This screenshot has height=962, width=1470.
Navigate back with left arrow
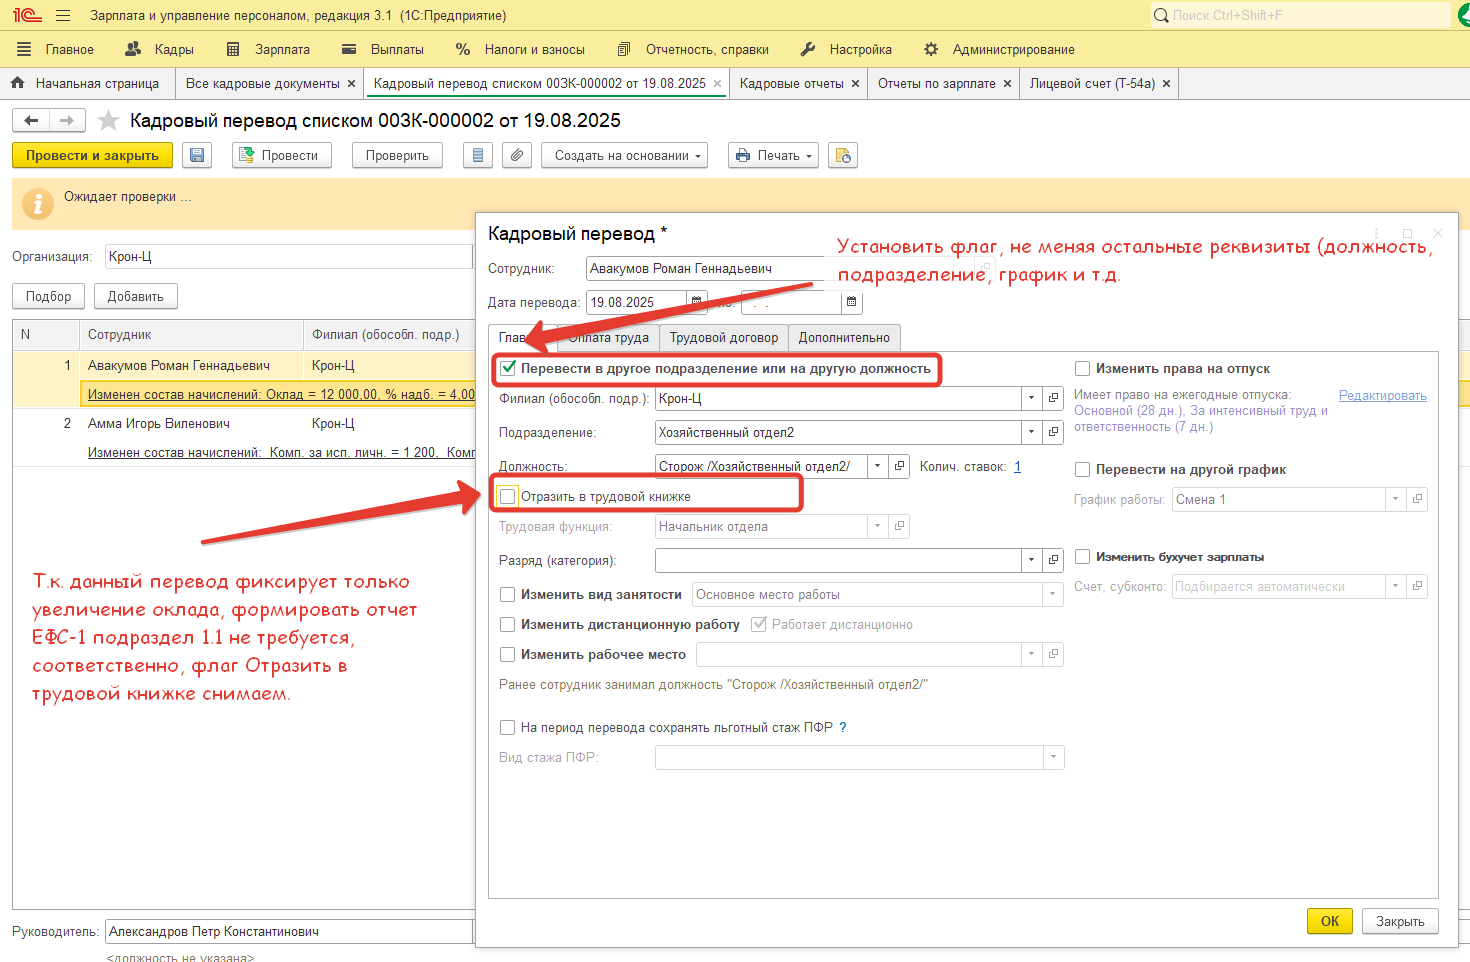(31, 121)
